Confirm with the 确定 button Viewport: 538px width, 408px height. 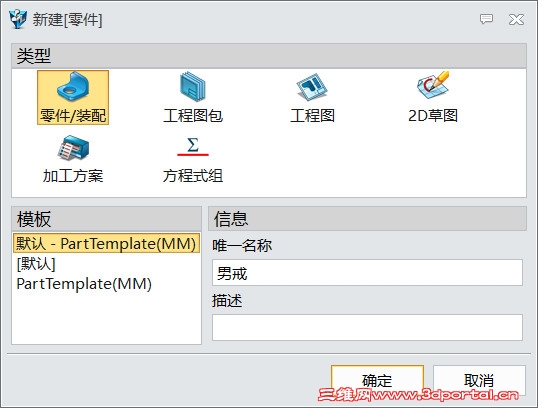377,380
